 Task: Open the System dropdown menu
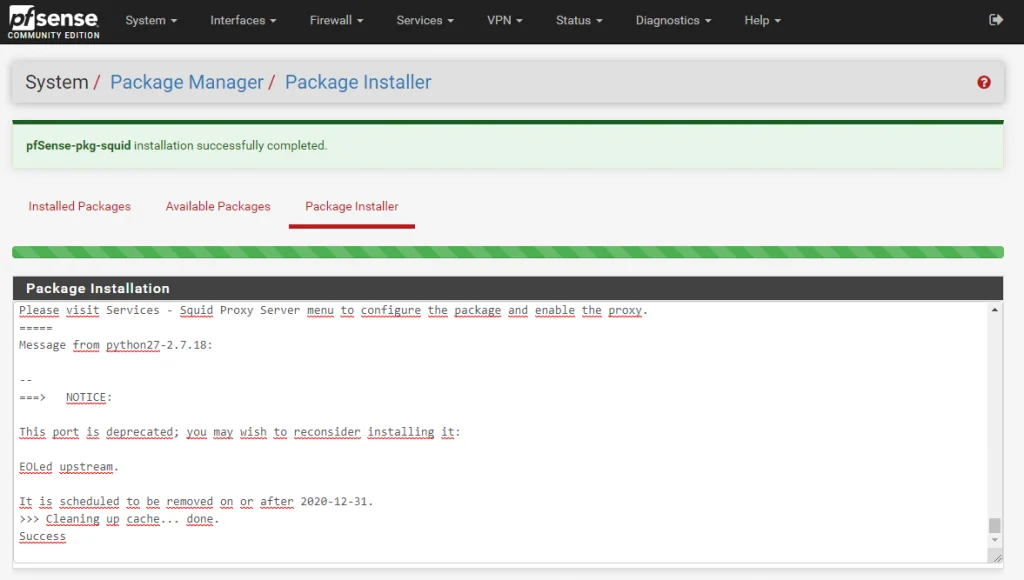[151, 20]
